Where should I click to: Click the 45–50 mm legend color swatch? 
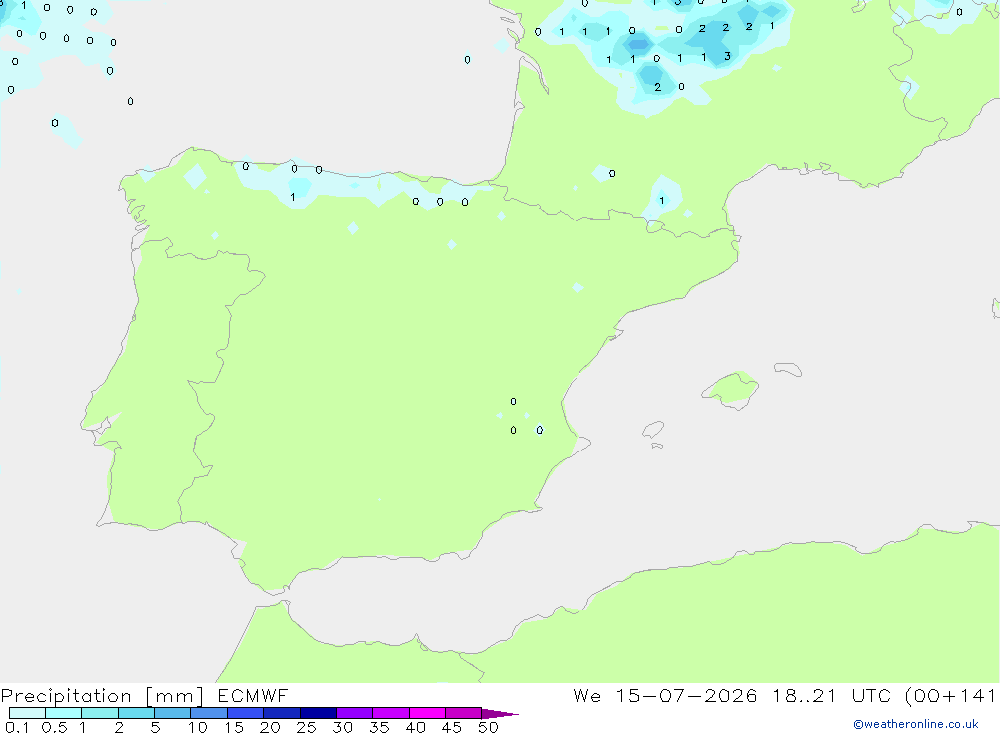click(x=463, y=713)
